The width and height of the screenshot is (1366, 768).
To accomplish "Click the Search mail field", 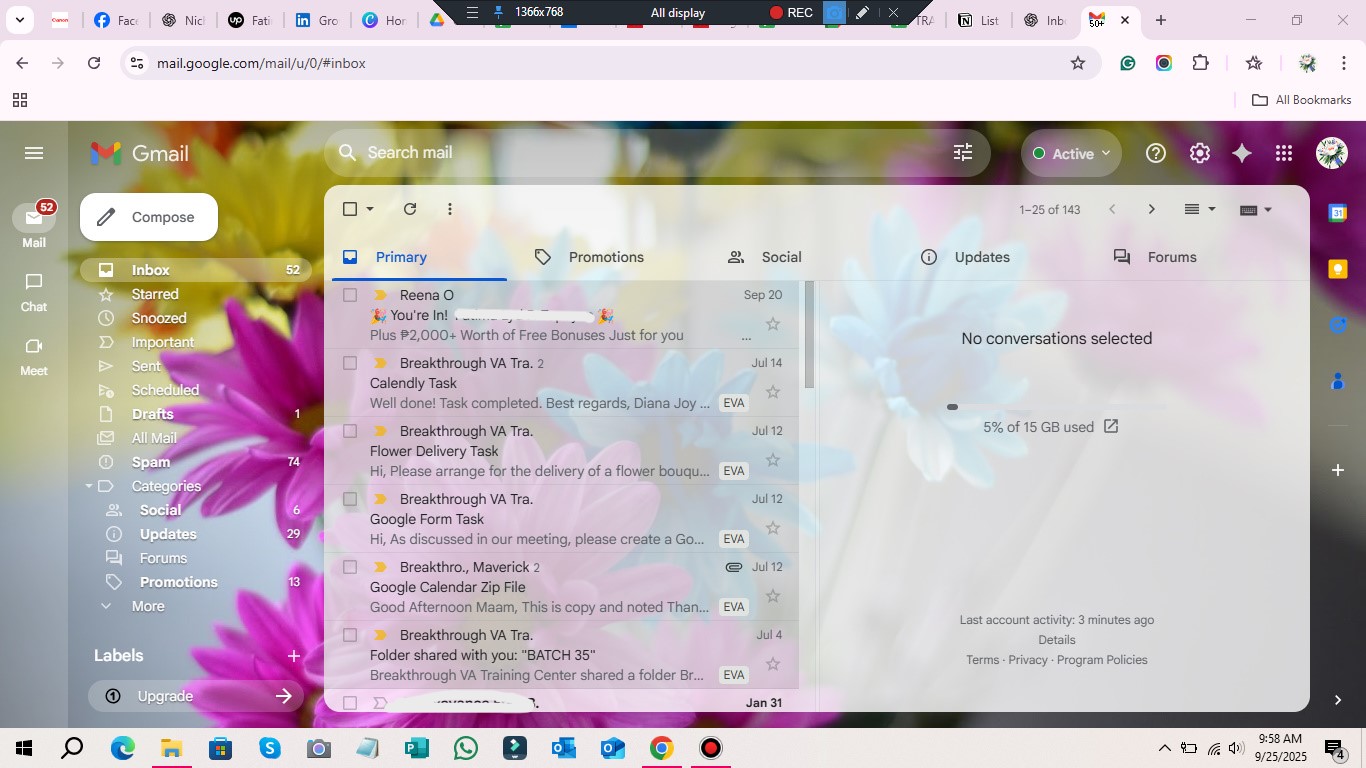I will pyautogui.click(x=640, y=152).
